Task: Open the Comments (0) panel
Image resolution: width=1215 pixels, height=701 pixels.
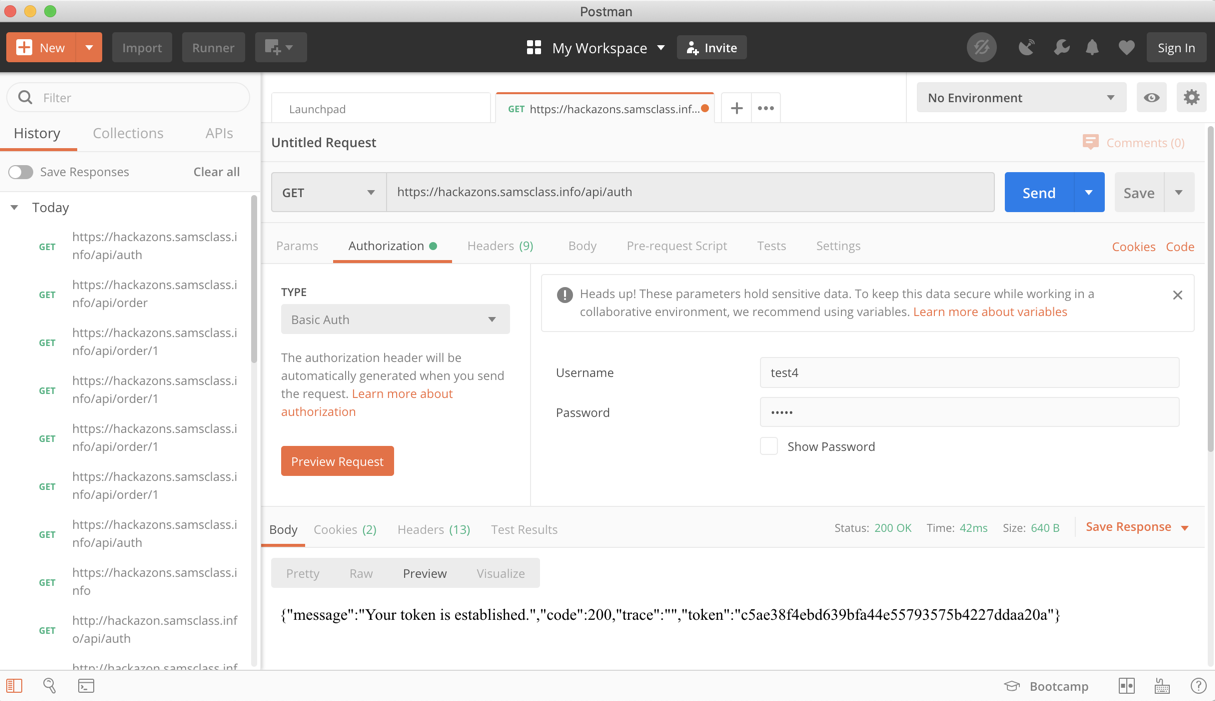Action: point(1134,143)
